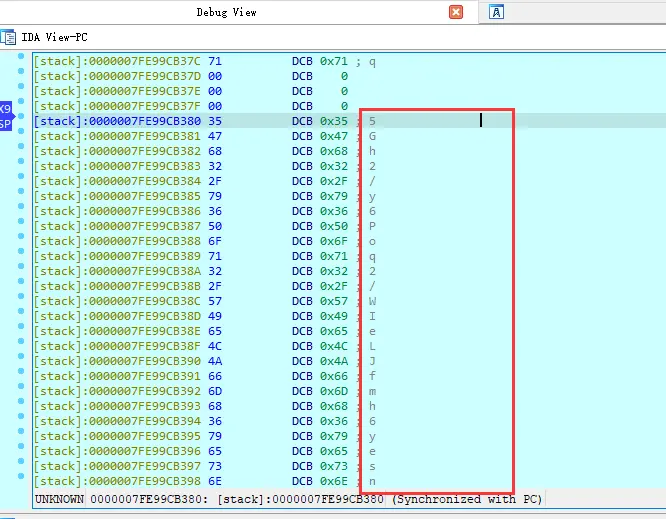Select address line 0000007FE99CB37C
Viewport: 666px width, 519px height.
click(117, 61)
